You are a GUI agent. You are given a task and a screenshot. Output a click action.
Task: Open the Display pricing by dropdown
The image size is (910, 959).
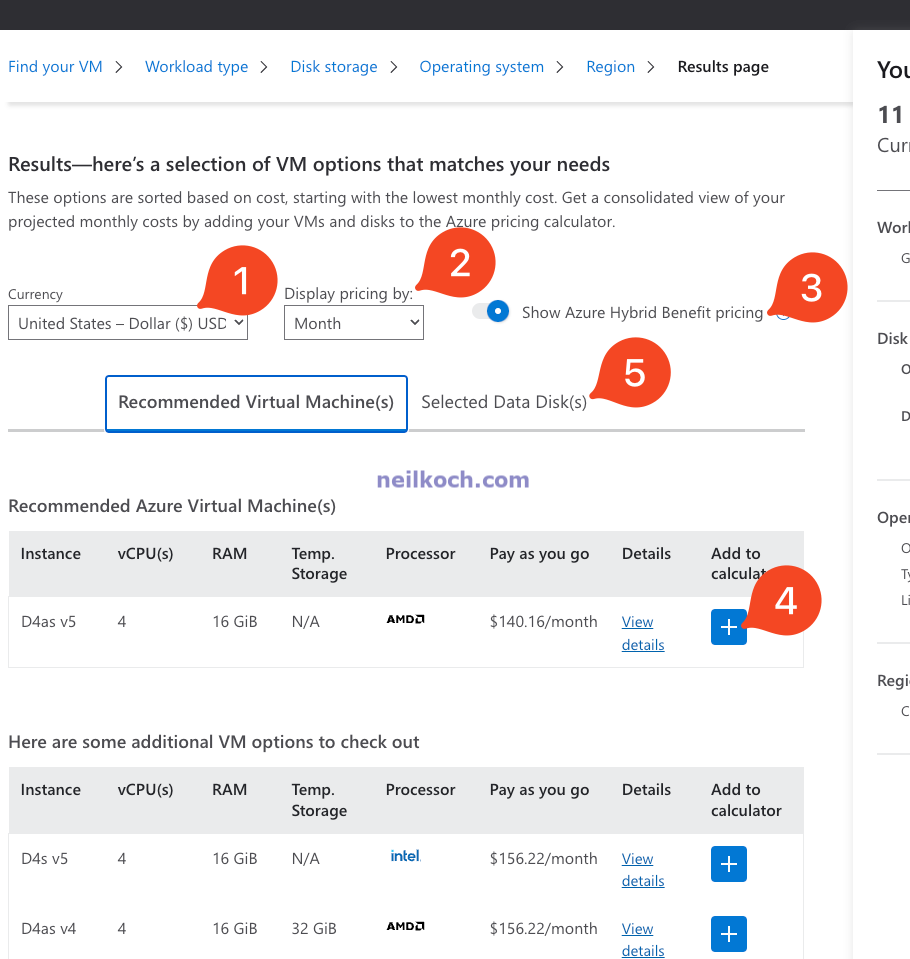[353, 323]
